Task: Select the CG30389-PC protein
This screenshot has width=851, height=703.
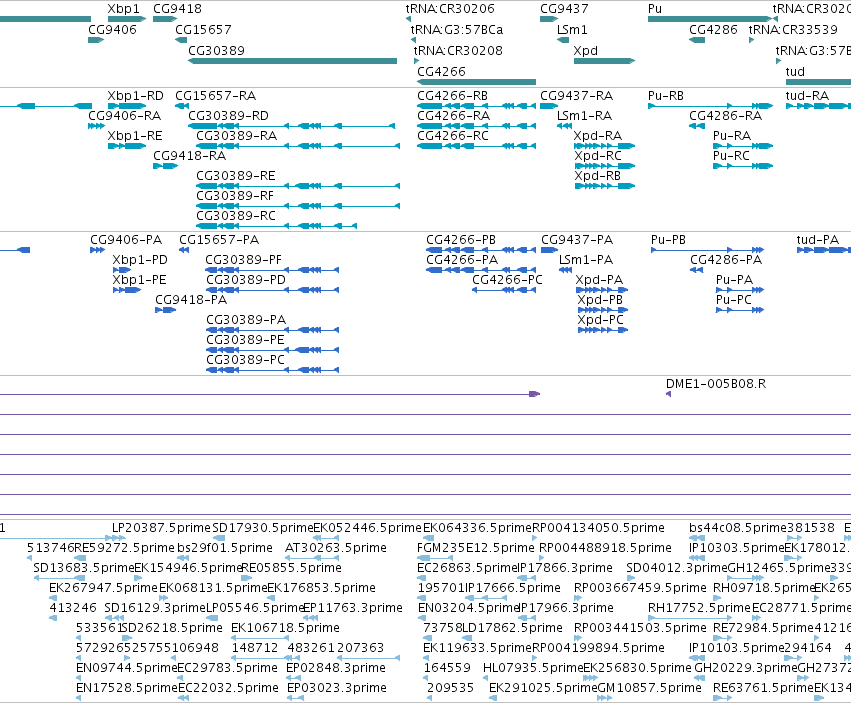Action: [272, 370]
